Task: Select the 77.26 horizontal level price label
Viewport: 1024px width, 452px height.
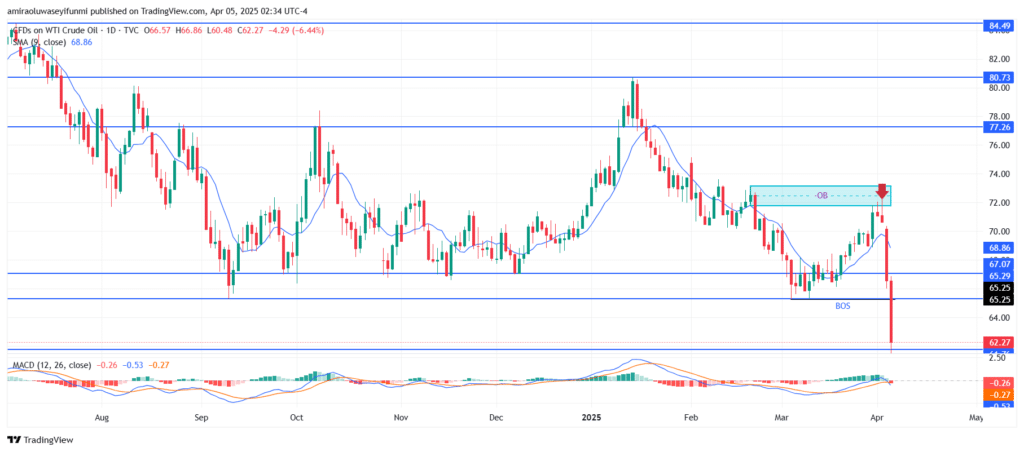Action: coord(1000,128)
